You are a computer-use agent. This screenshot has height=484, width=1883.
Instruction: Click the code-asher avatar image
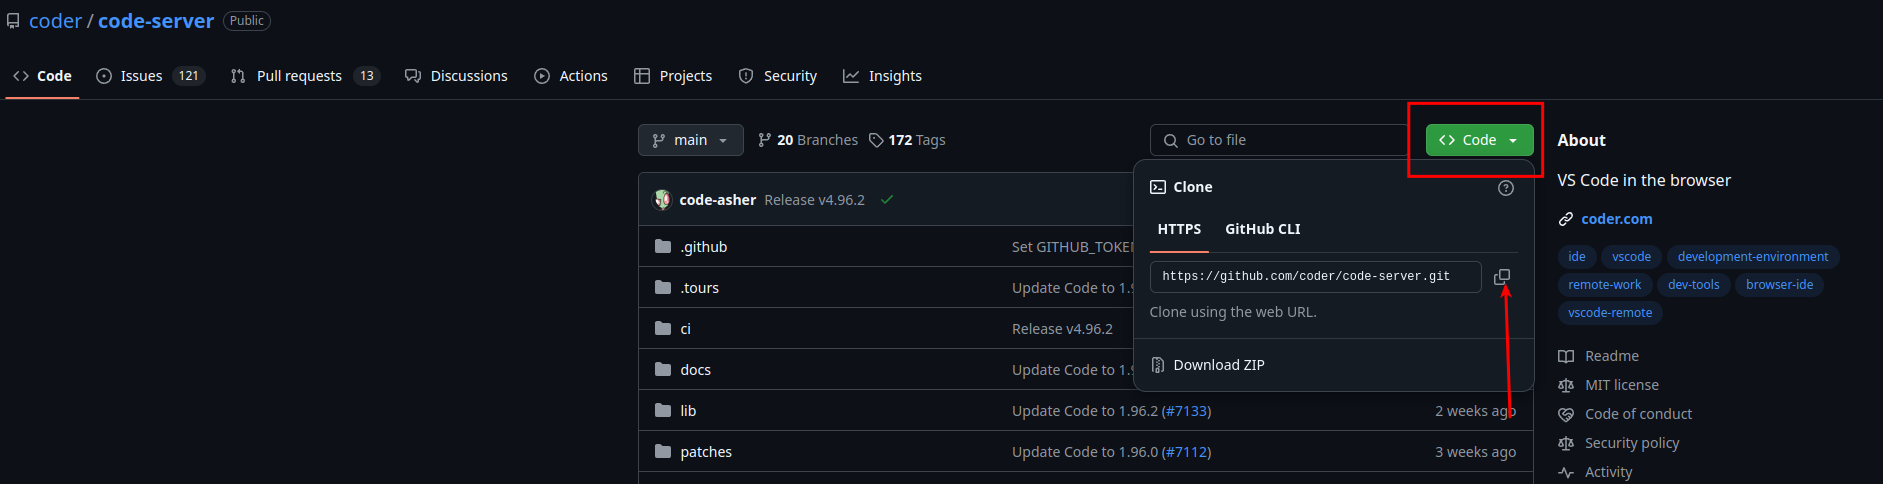click(x=662, y=200)
